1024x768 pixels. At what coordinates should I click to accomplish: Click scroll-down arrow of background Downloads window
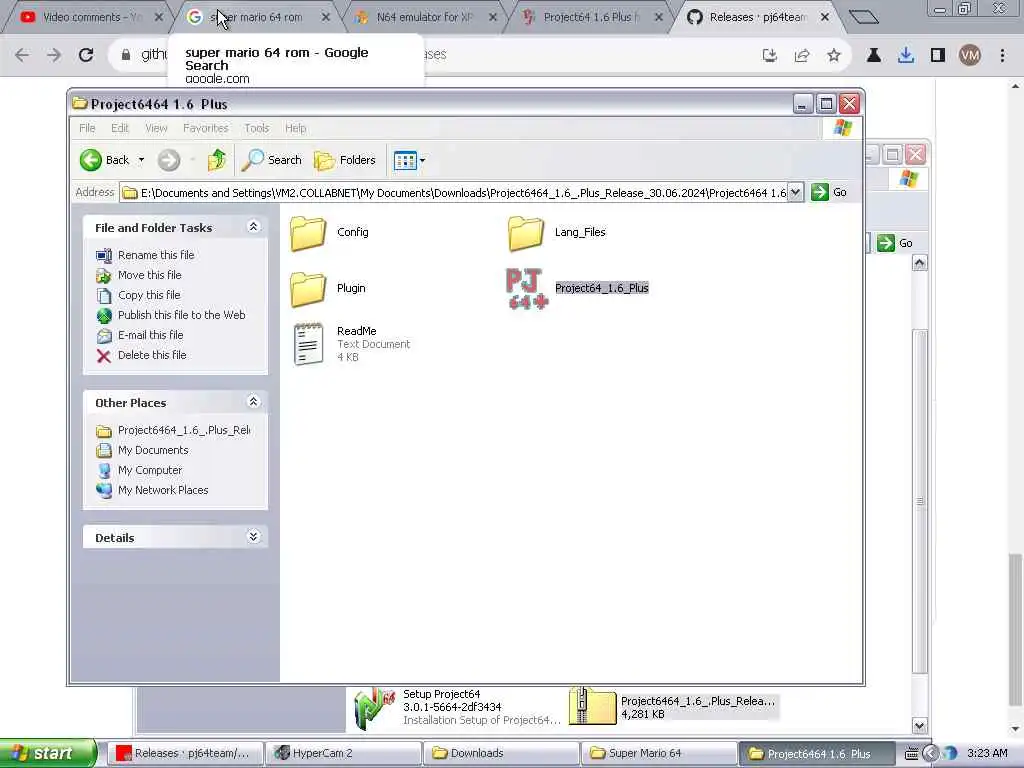920,725
